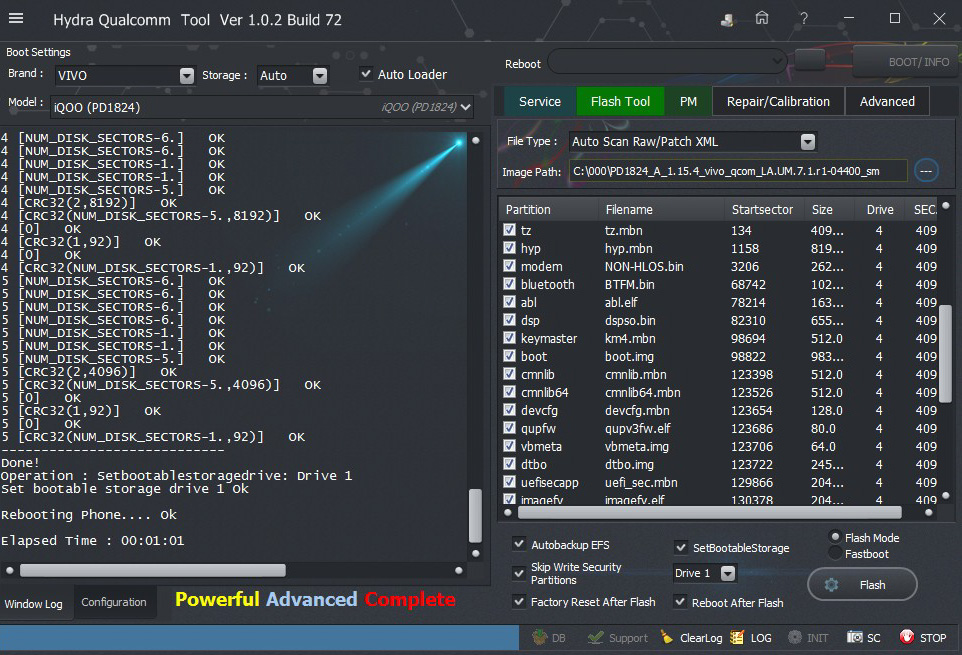Uncheck the Auto Loader checkbox
Screen dimensions: 962x655
point(366,74)
